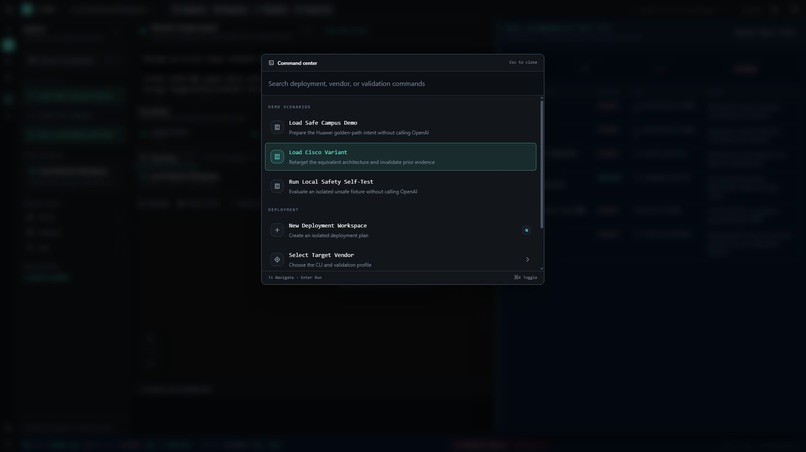Expand Select Target Vendor via its chevron
The image size is (806, 452).
pyautogui.click(x=527, y=260)
